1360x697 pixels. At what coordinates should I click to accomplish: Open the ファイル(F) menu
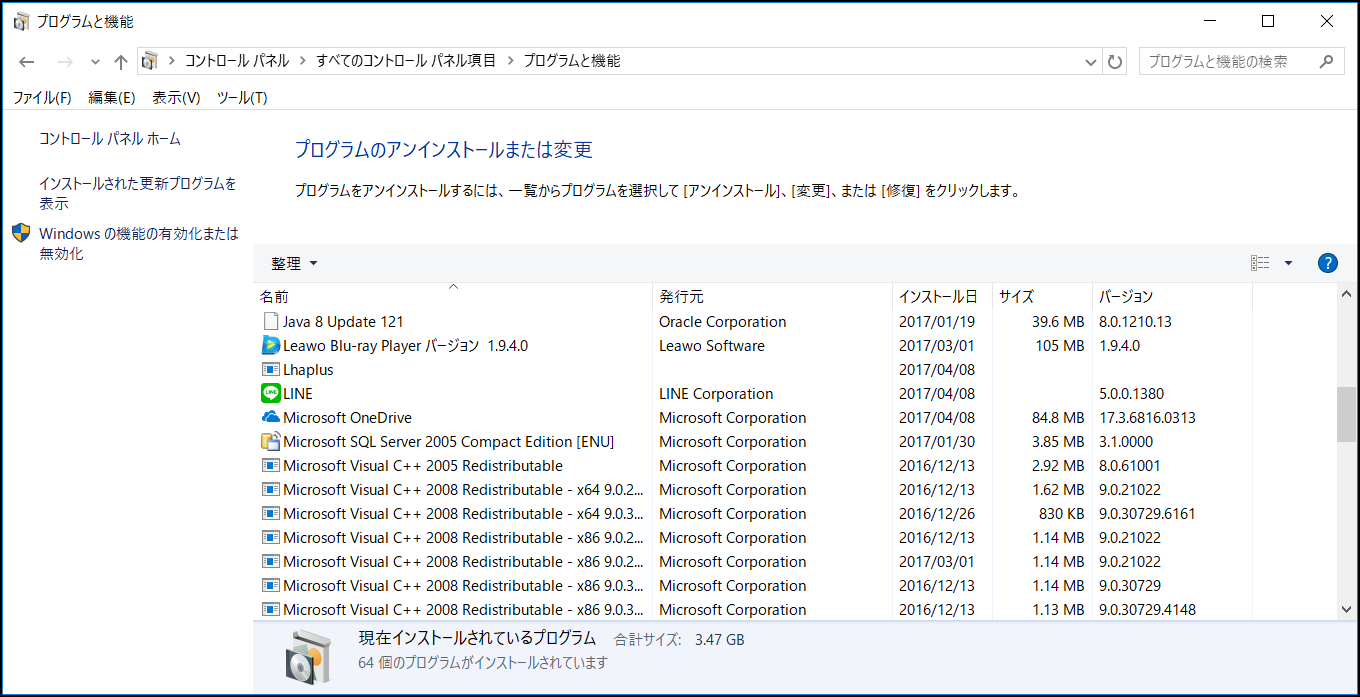[x=42, y=98]
